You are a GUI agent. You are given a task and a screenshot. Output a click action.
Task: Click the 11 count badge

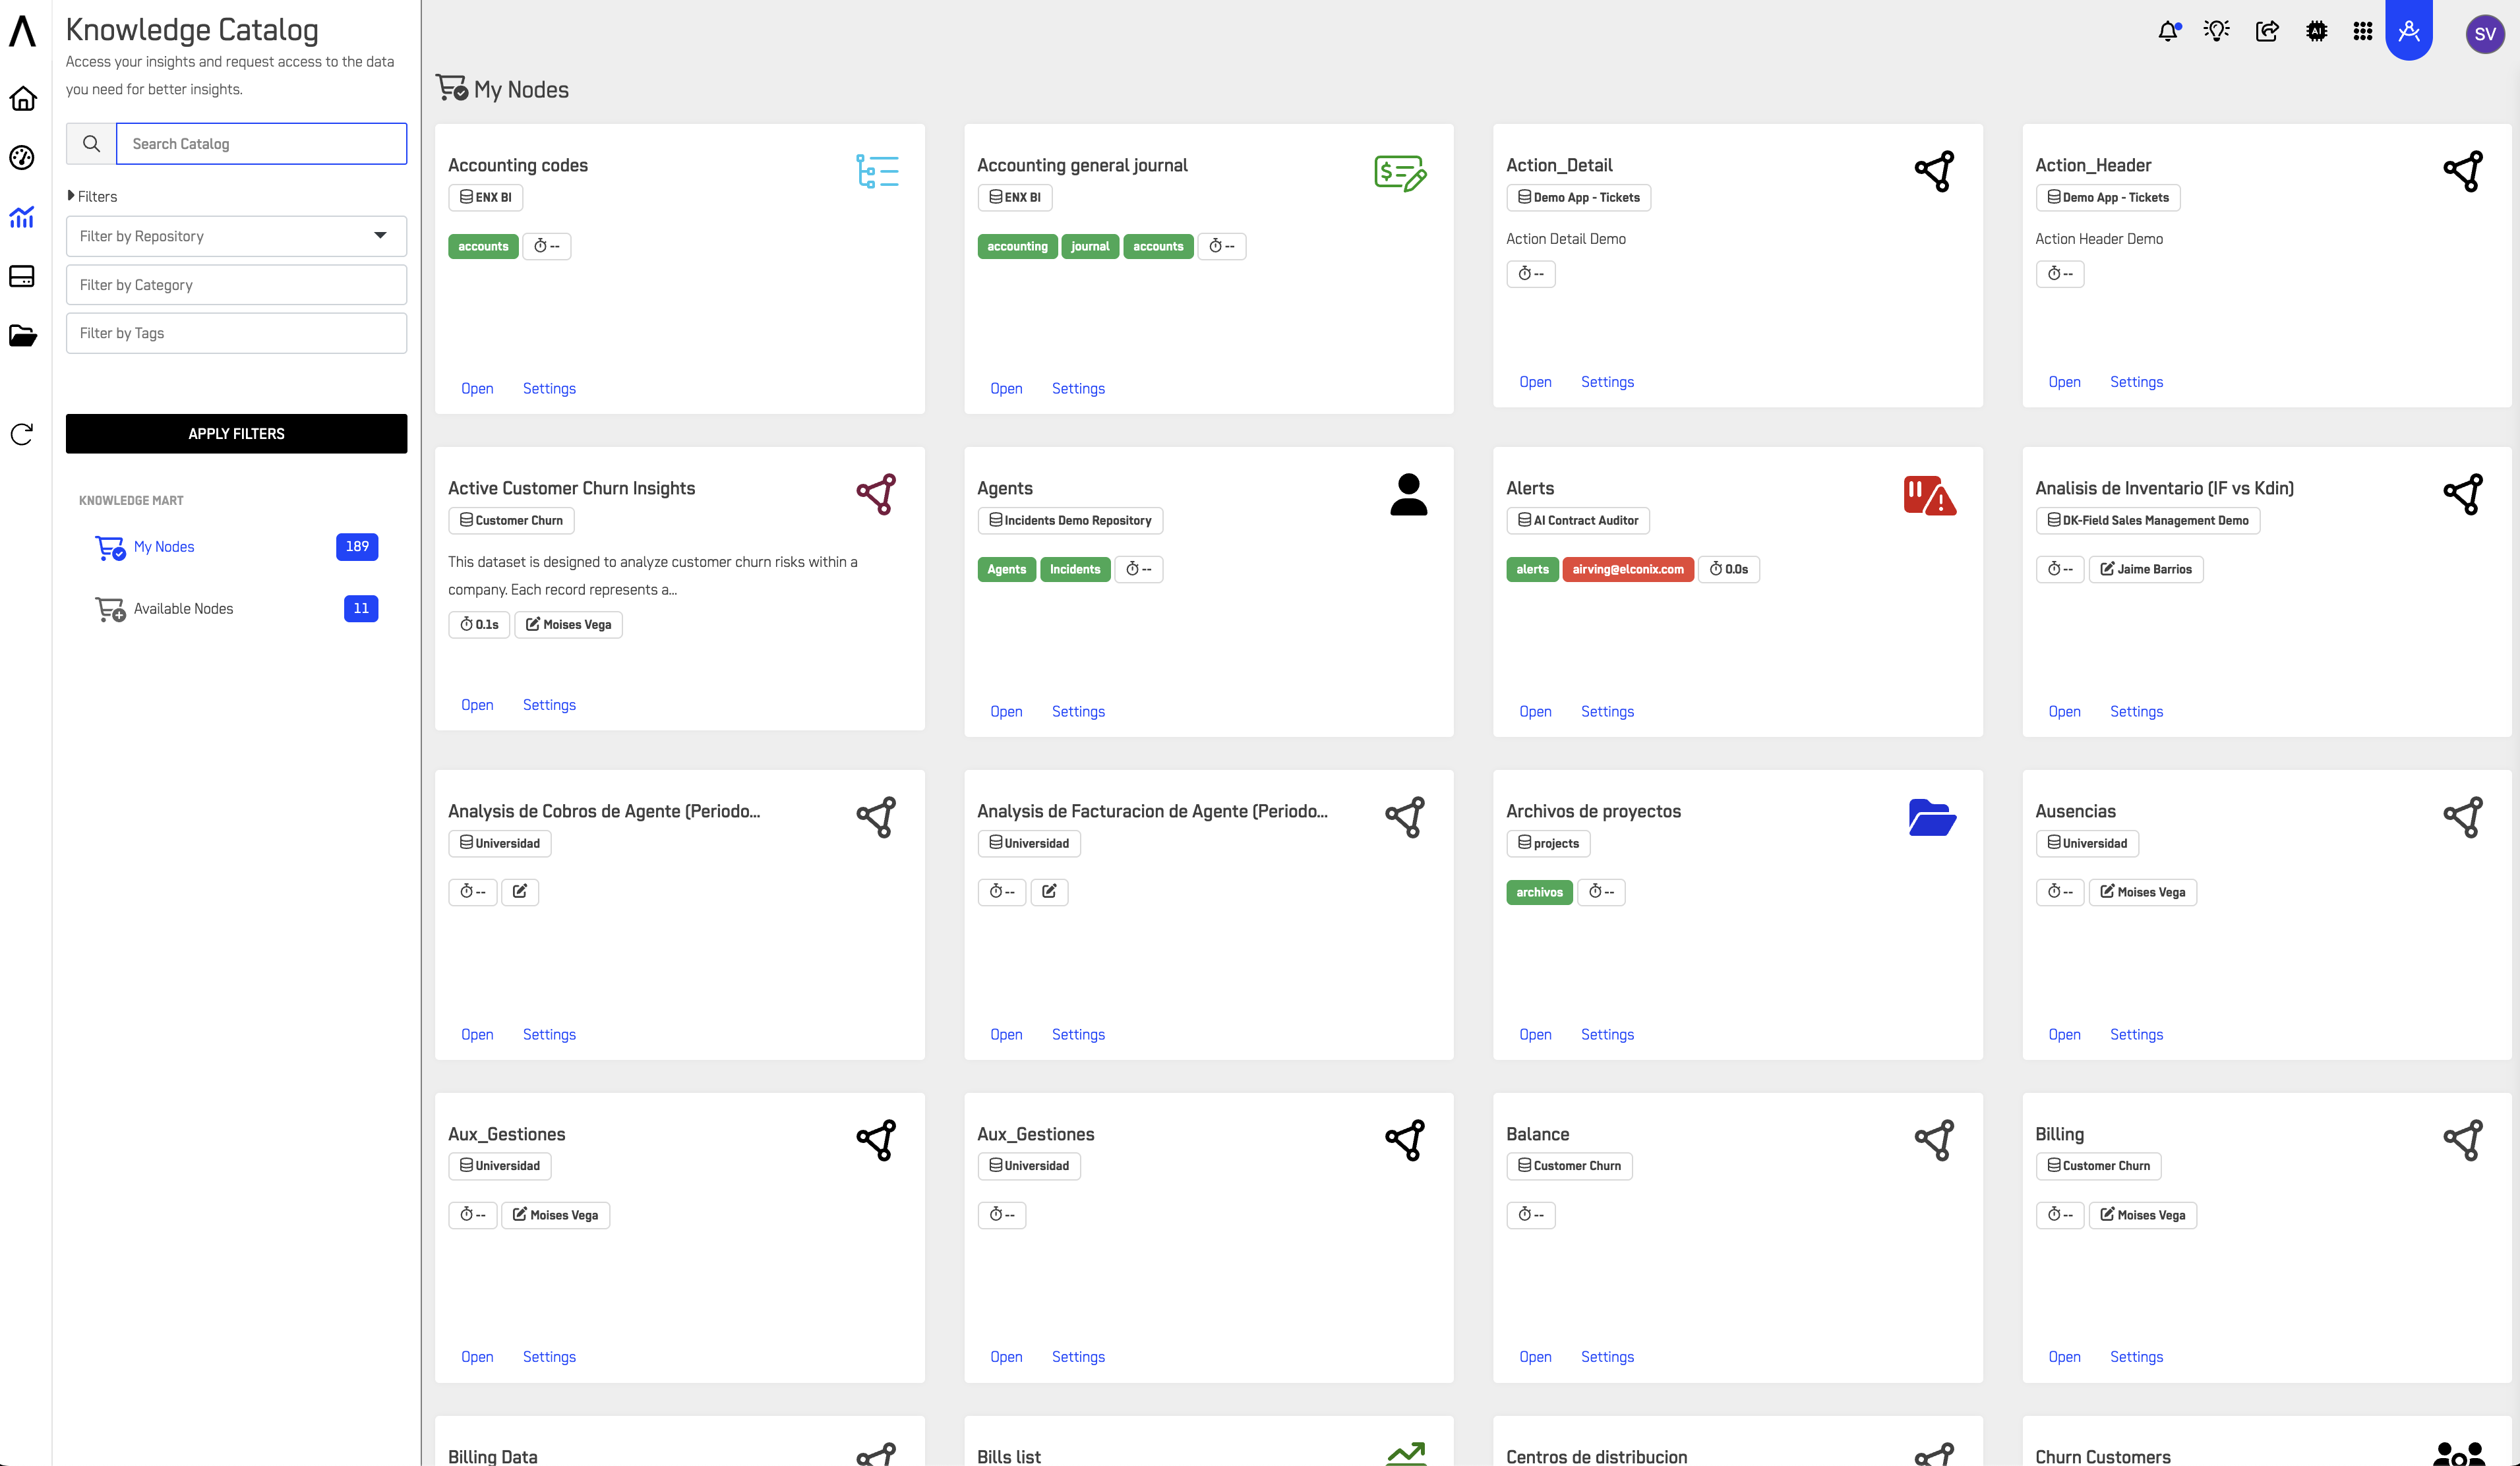point(361,609)
